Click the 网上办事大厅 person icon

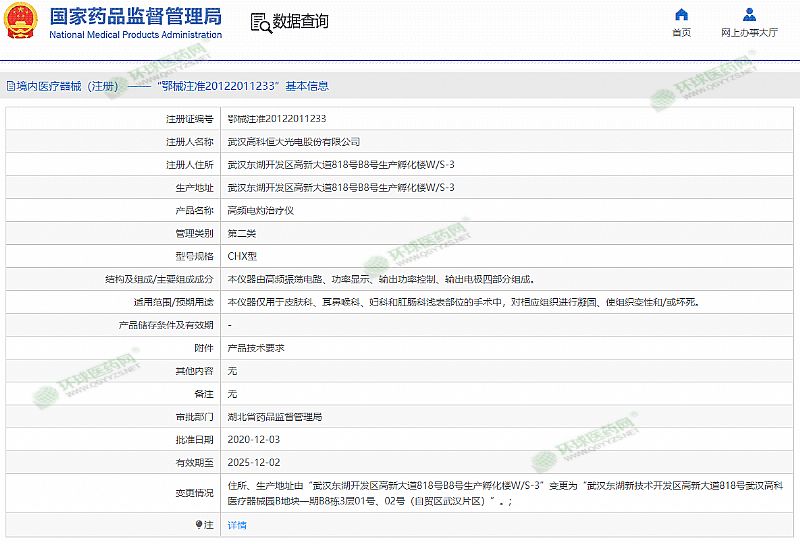(x=749, y=15)
